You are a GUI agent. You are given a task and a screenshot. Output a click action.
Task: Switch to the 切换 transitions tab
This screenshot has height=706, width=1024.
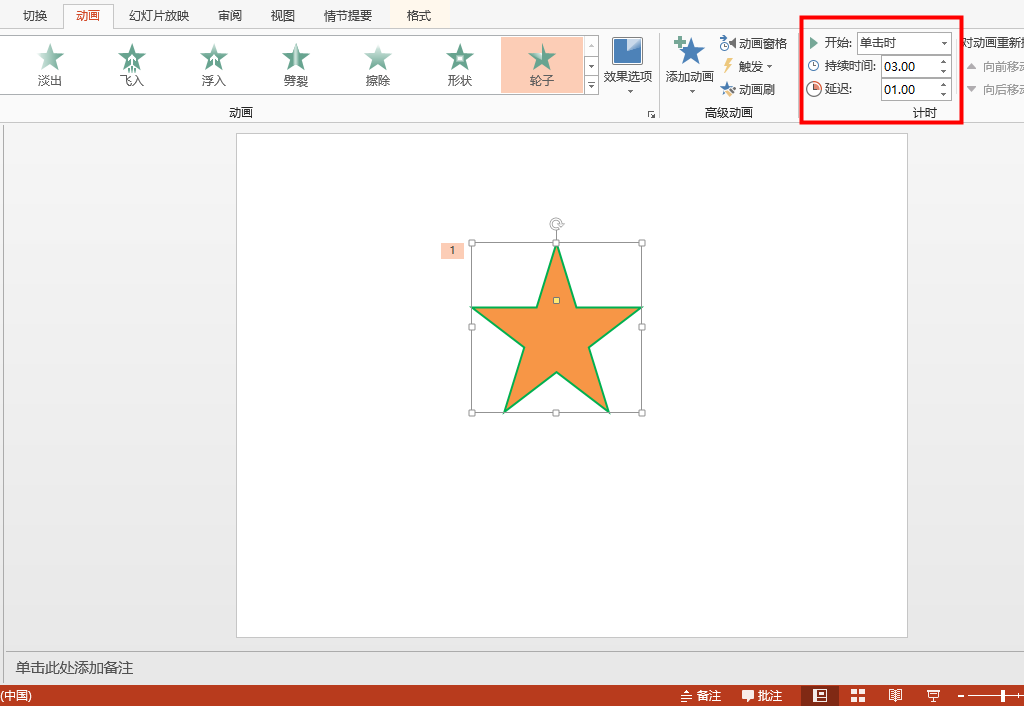pos(35,16)
